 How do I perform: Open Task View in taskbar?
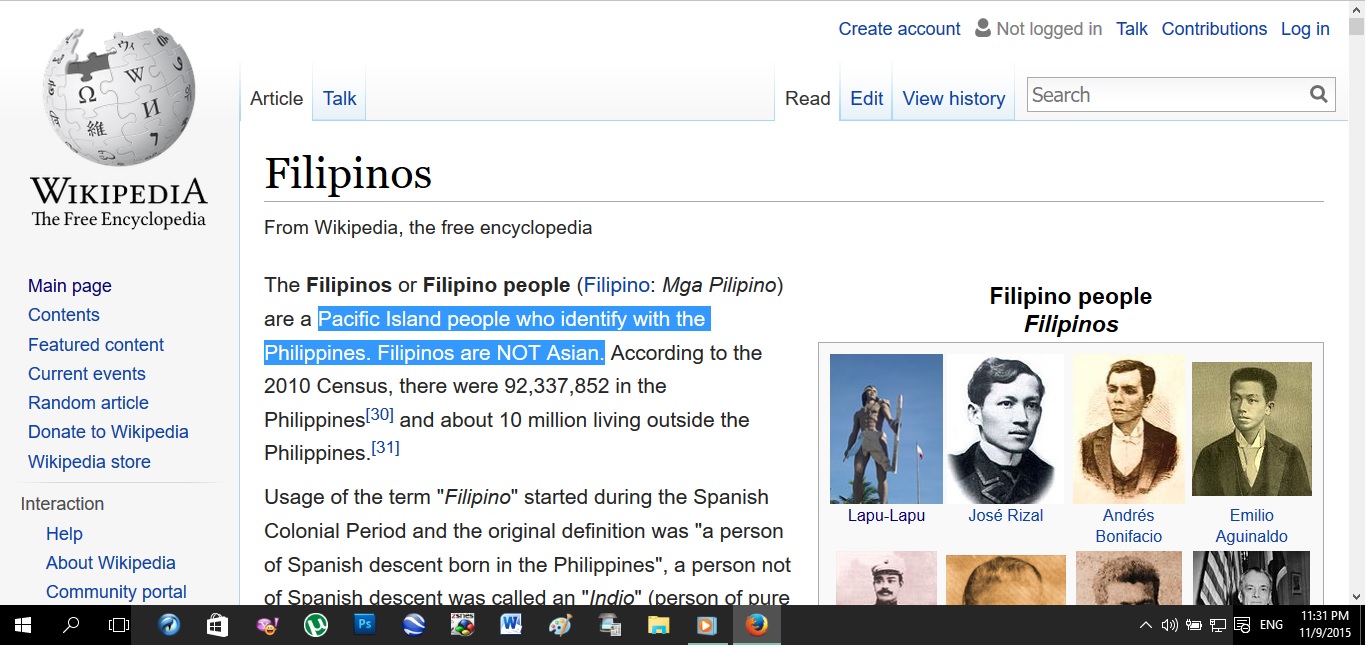pyautogui.click(x=119, y=625)
